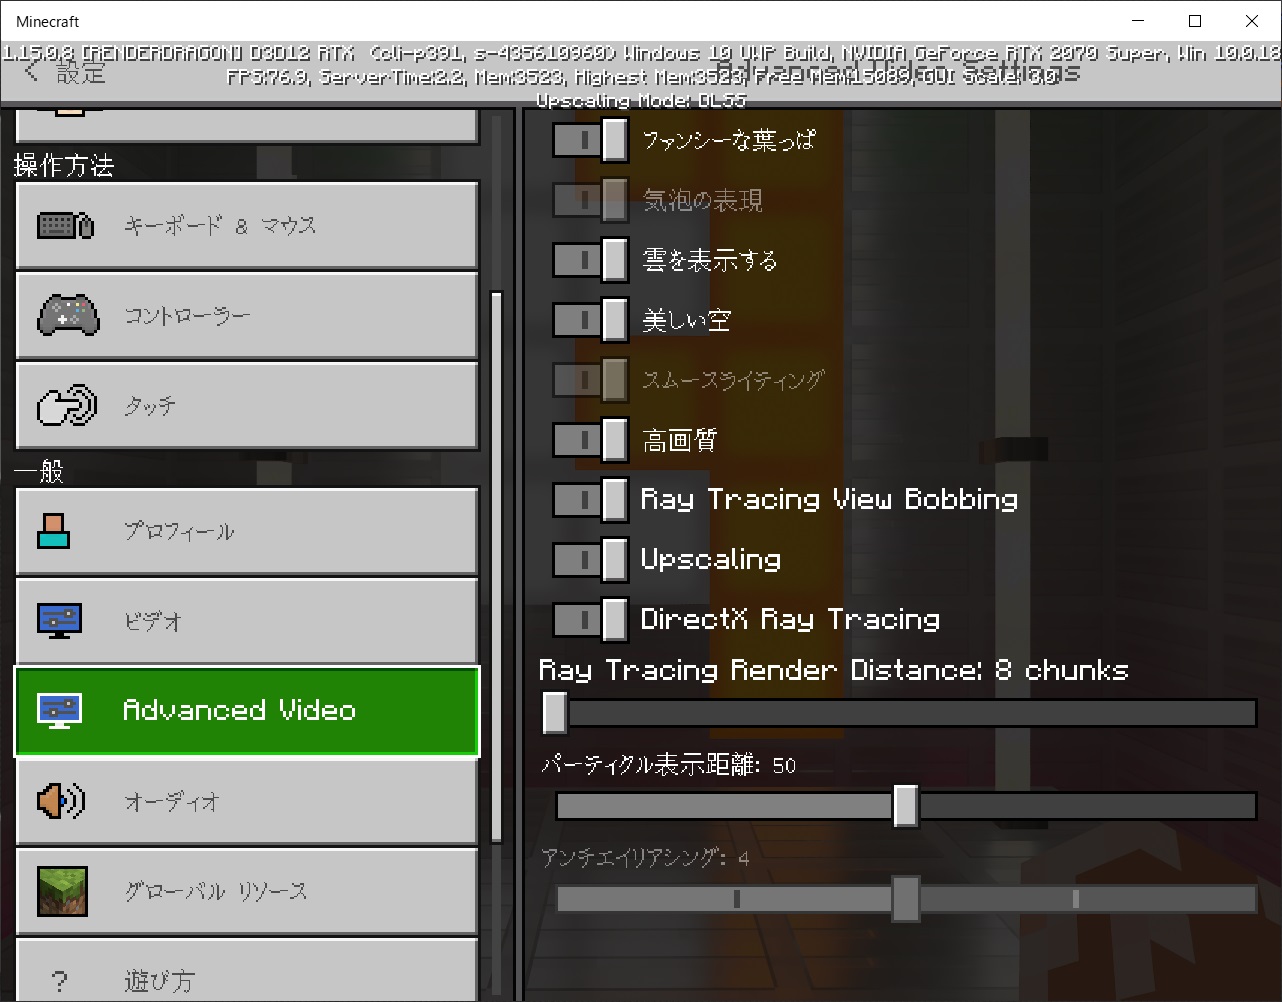
Task: Click Ray Tracing Render Distance slider handle
Action: (x=554, y=713)
